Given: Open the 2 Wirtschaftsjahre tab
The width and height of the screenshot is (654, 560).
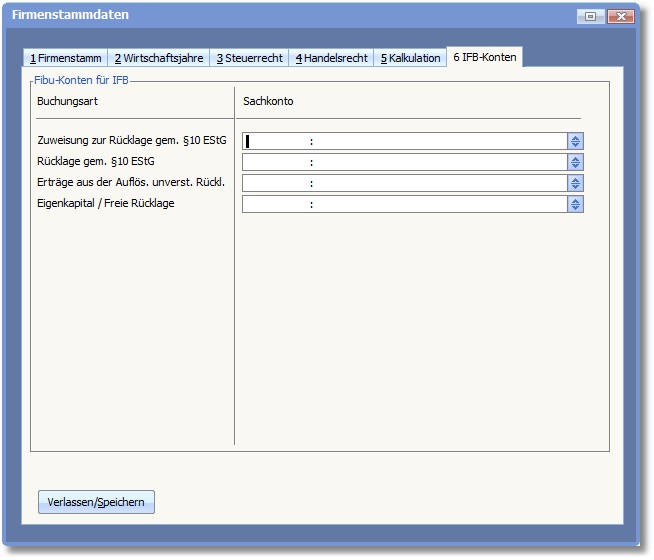Looking at the screenshot, I should [158, 58].
